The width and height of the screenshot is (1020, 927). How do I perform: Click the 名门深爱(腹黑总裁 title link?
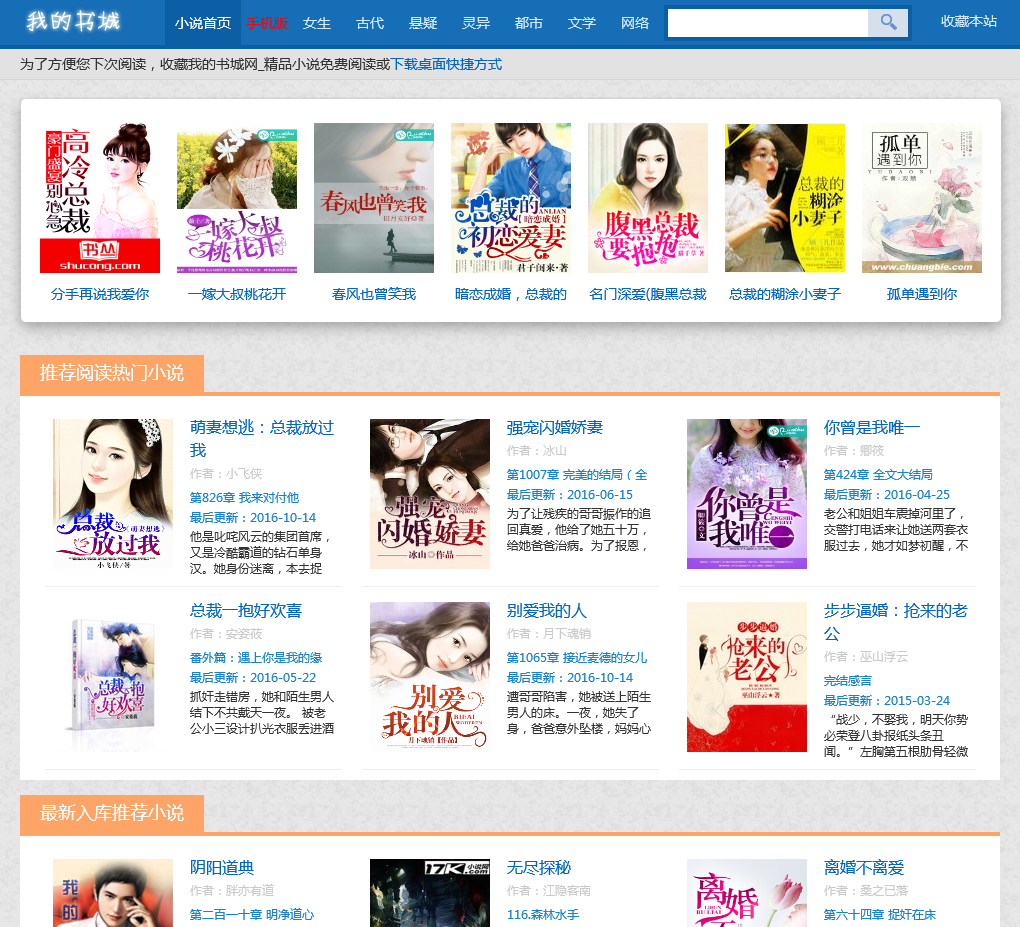648,294
